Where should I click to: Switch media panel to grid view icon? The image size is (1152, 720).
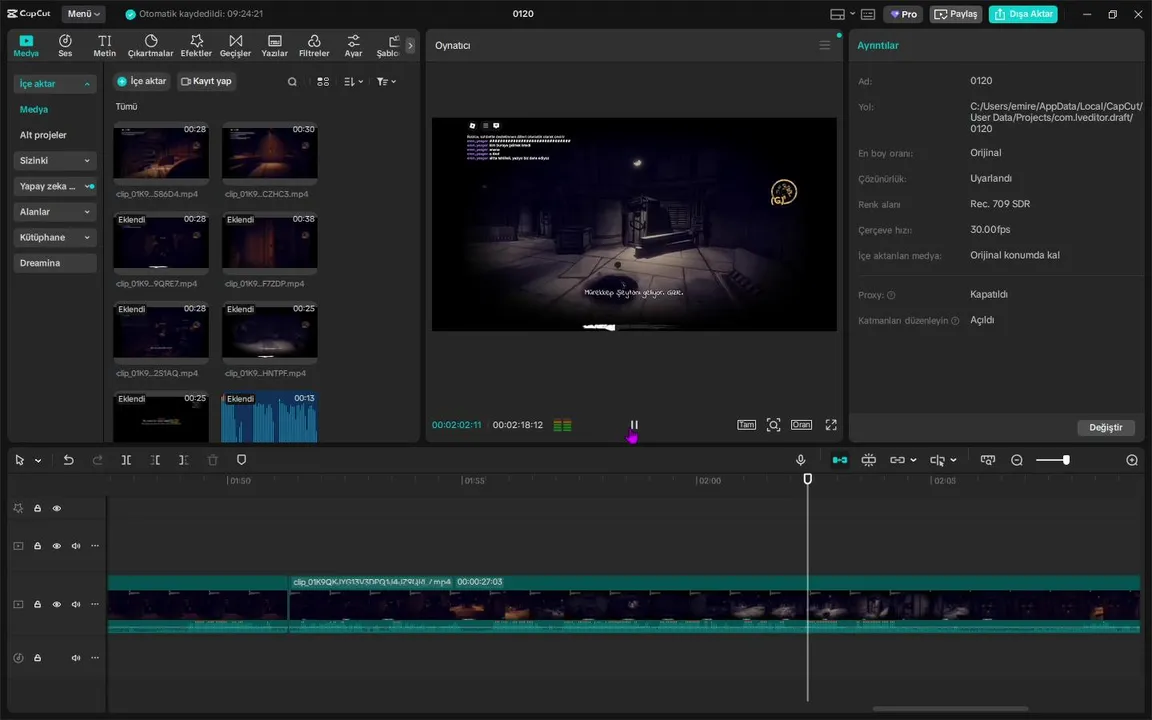[x=323, y=82]
